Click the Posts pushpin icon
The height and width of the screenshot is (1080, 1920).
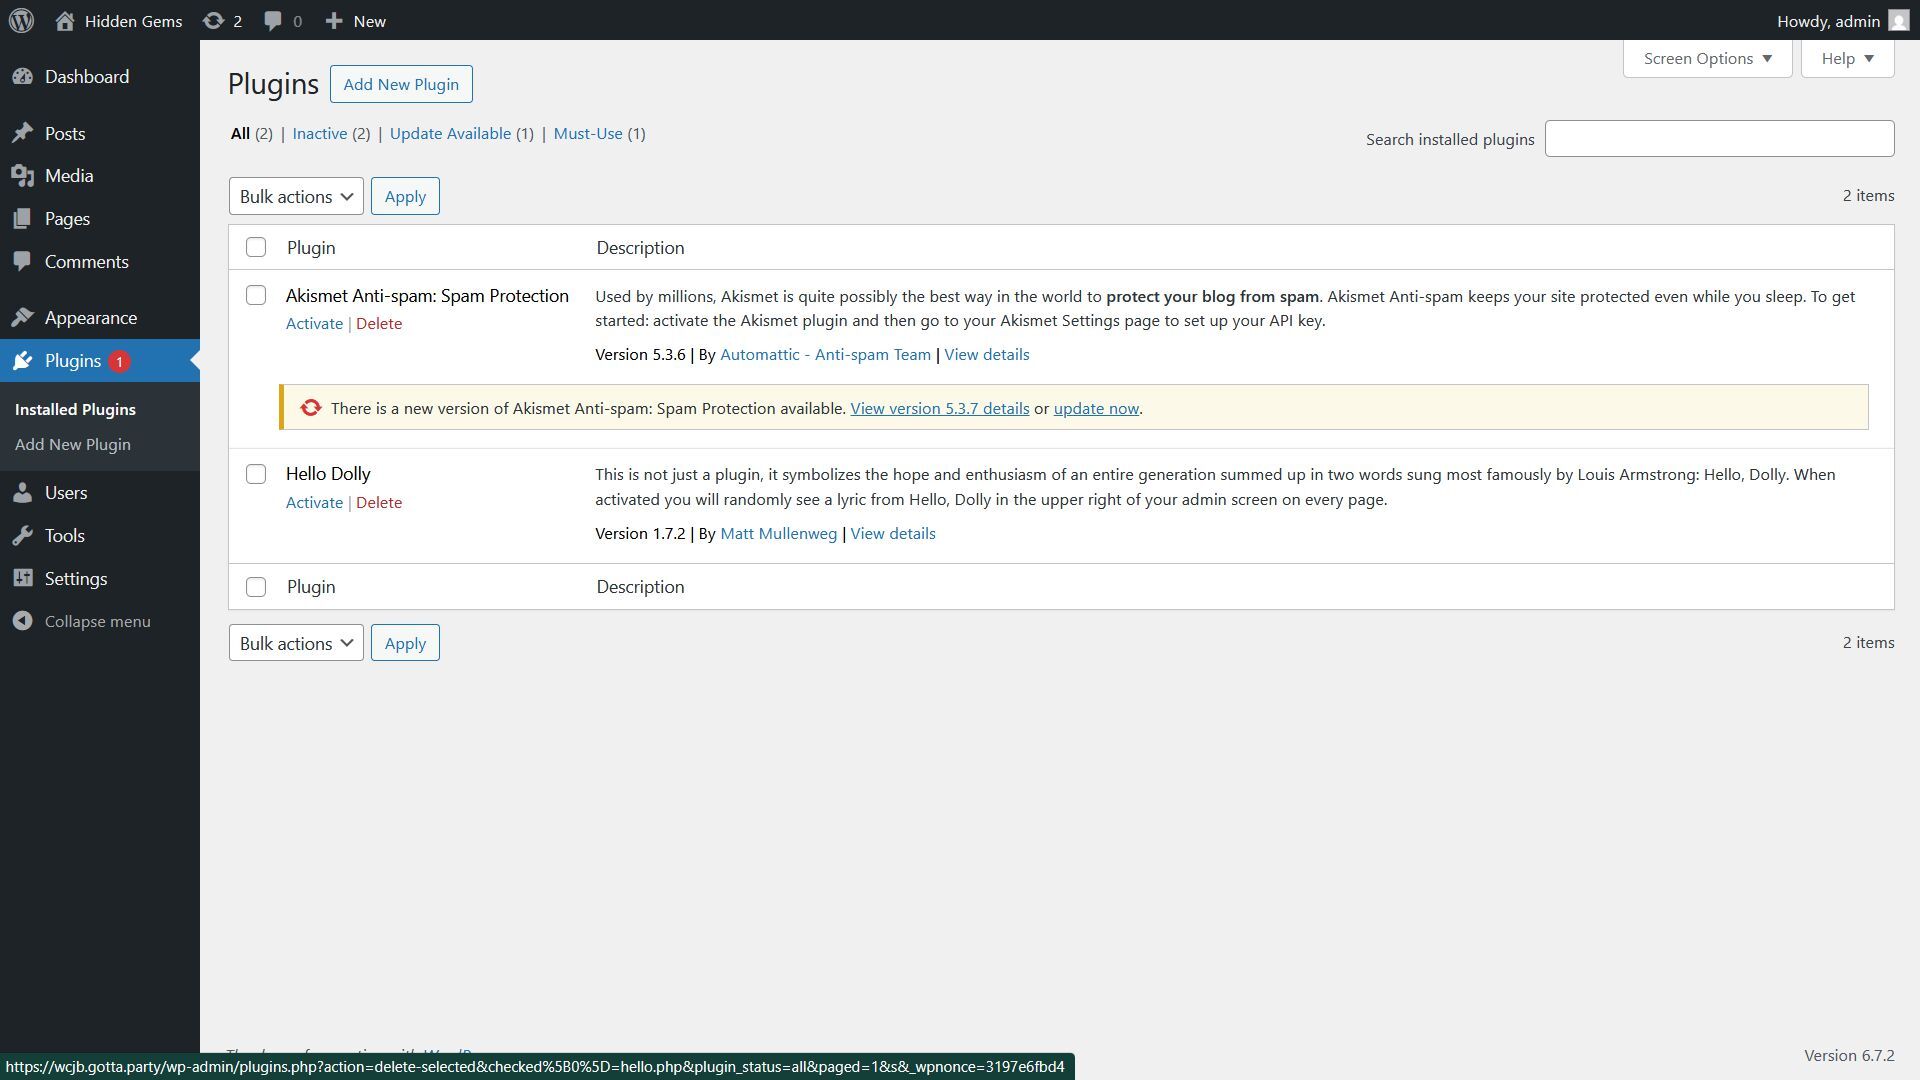23,133
